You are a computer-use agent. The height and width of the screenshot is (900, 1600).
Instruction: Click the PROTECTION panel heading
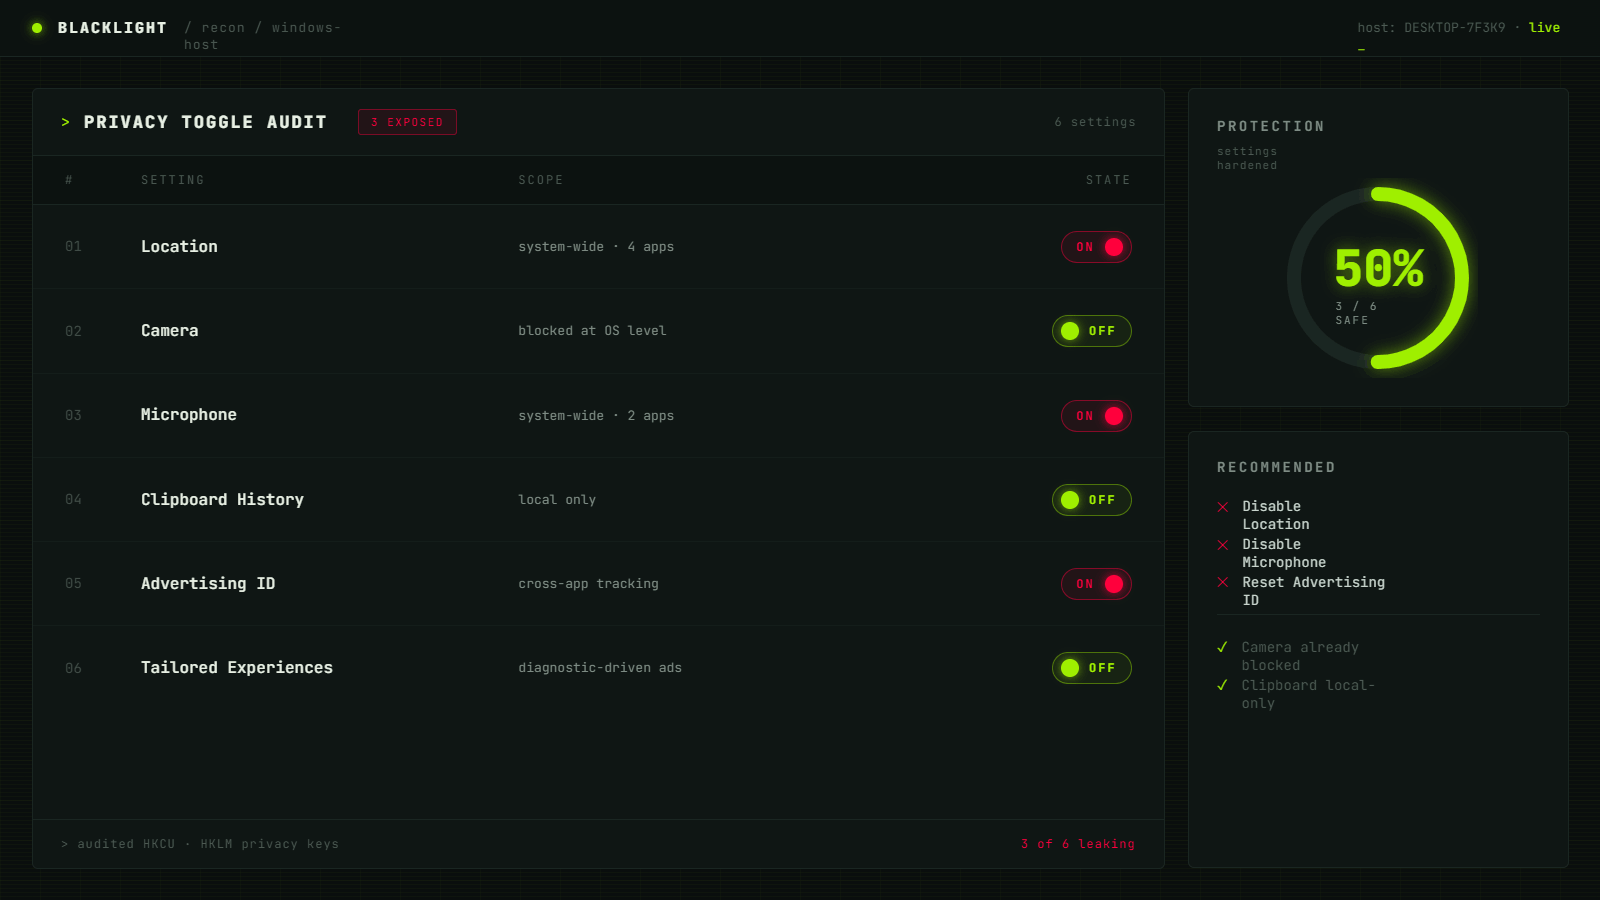[x=1270, y=126]
